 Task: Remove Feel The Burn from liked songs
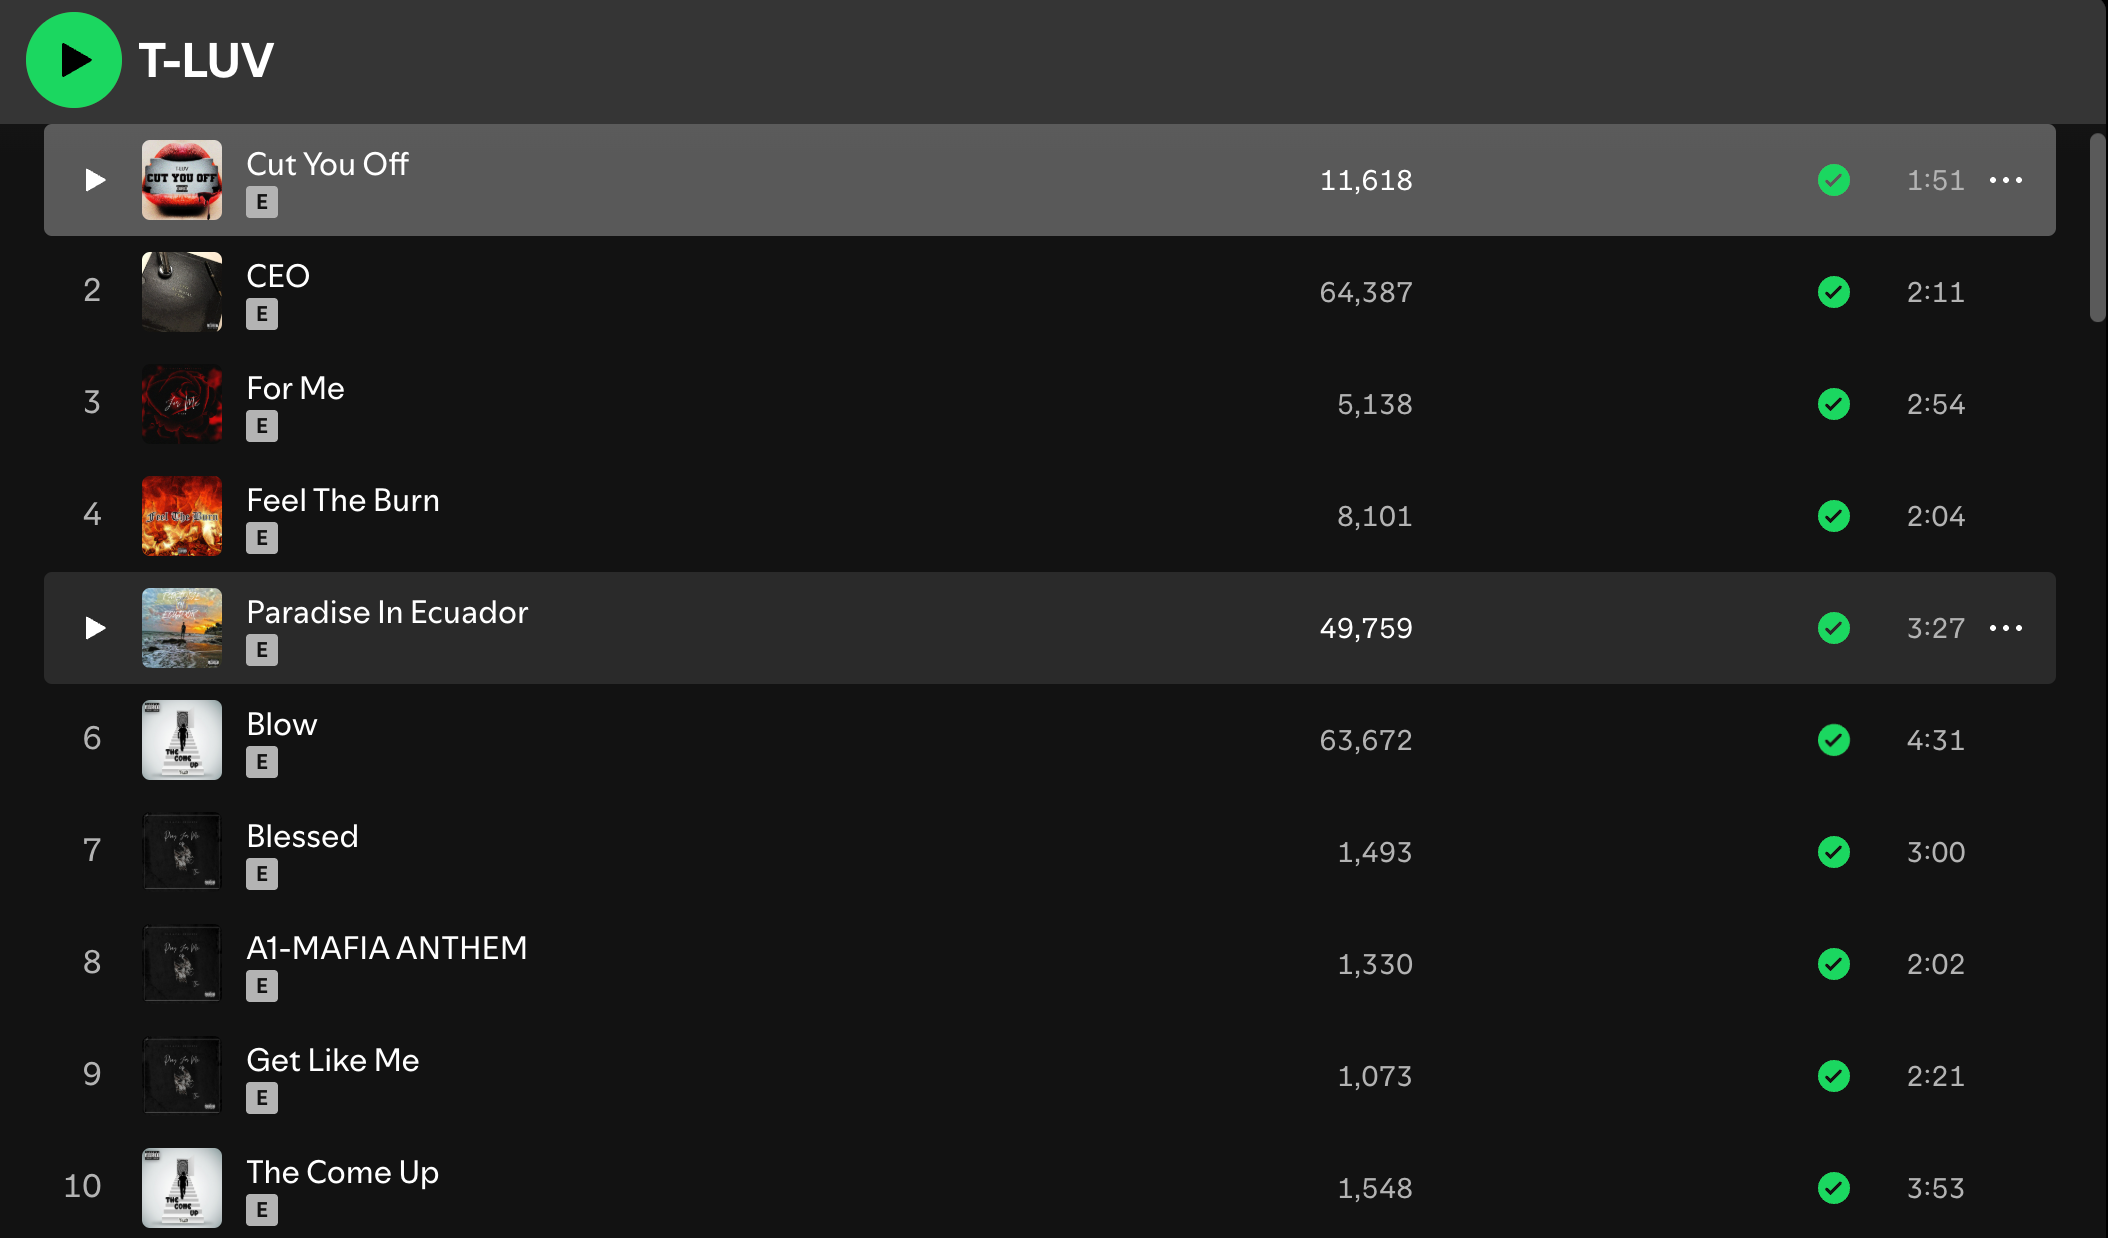[1834, 516]
